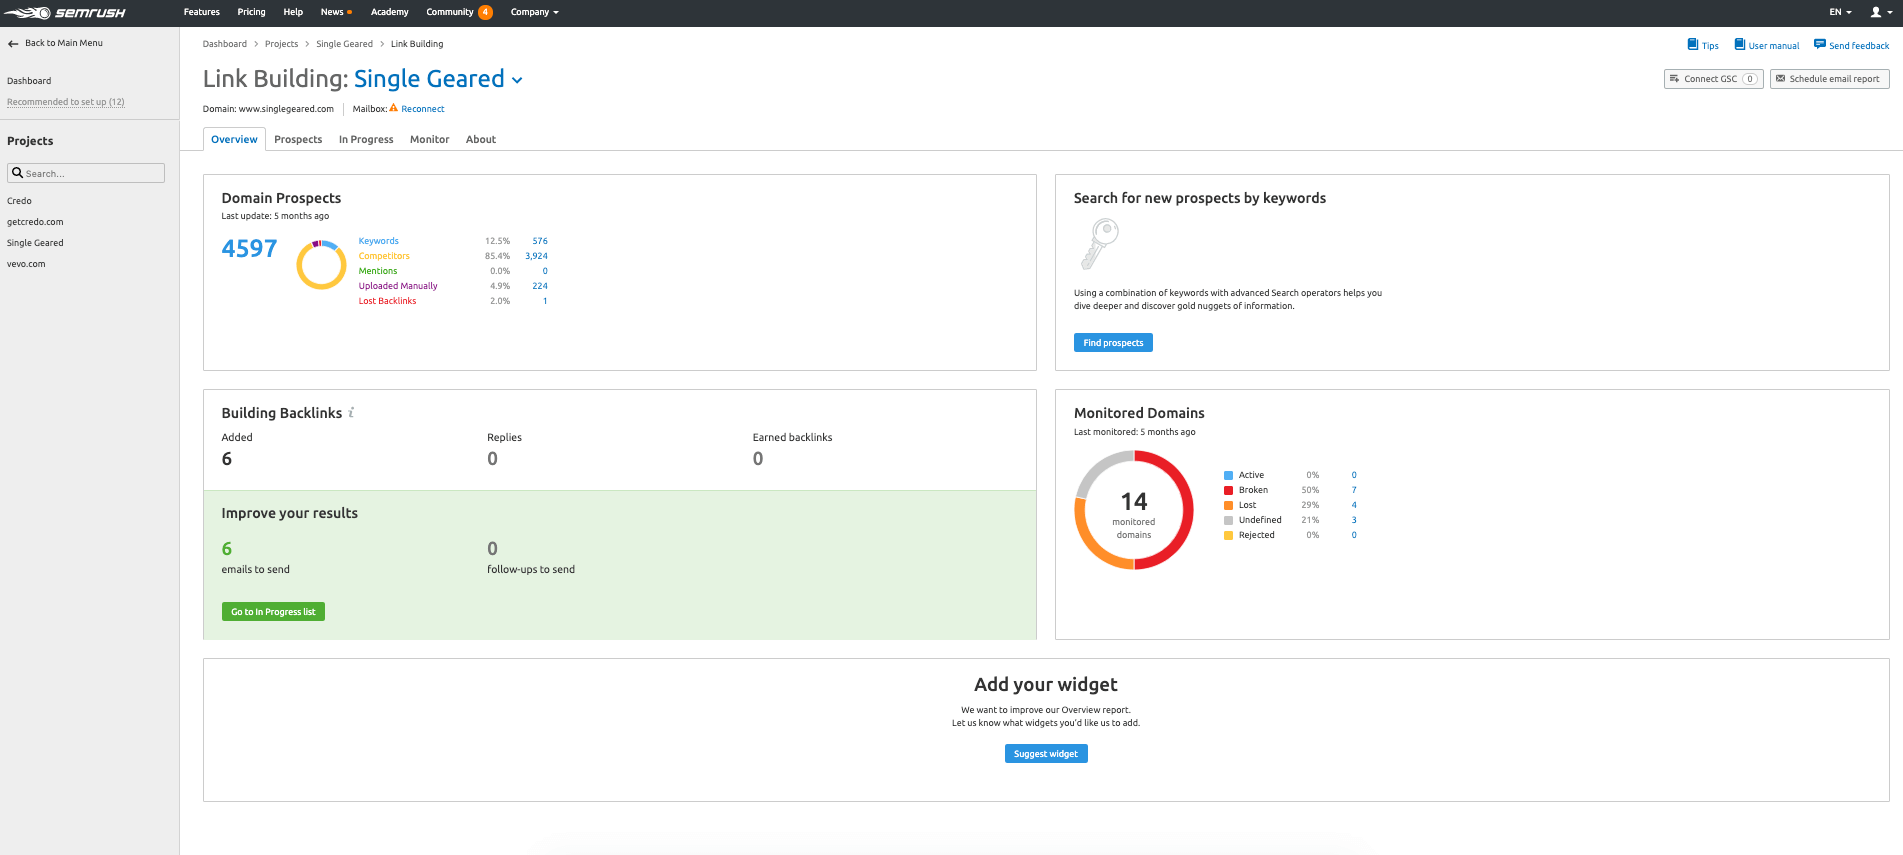This screenshot has width=1903, height=855.
Task: Click the Projects breadcrumb link
Action: (282, 44)
